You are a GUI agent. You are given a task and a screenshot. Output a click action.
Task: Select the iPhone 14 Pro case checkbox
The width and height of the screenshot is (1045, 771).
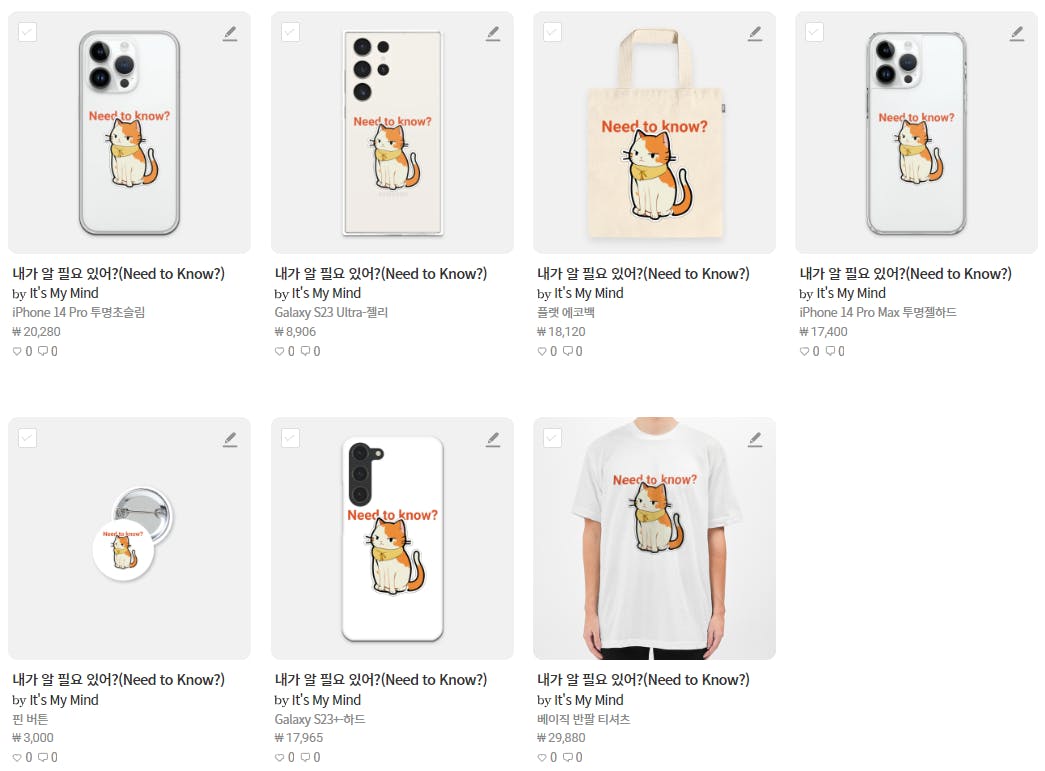[27, 32]
